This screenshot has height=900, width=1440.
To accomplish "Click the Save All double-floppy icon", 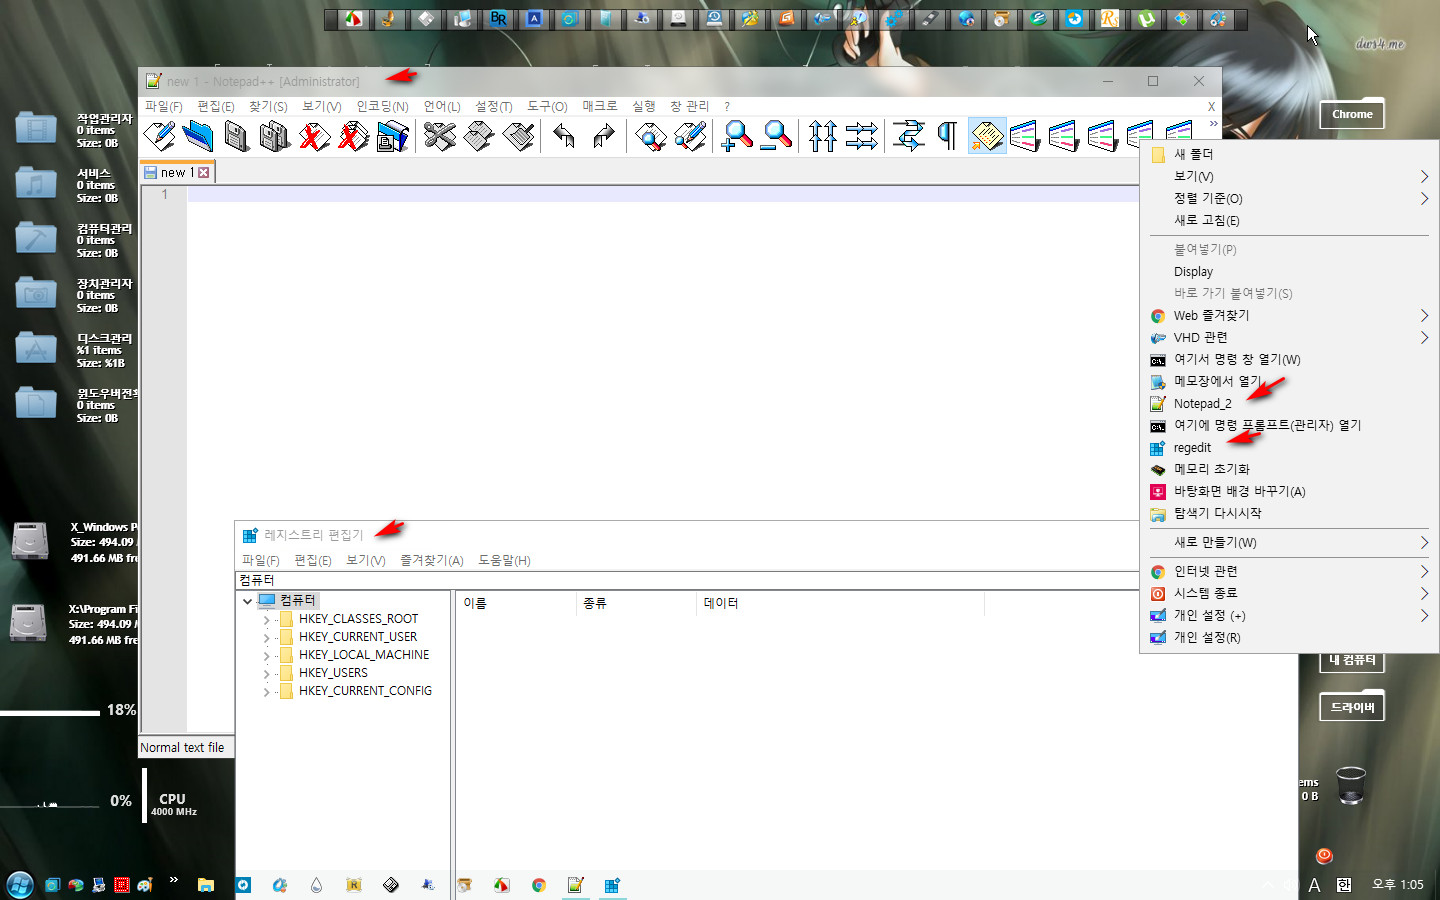I will point(275,136).
